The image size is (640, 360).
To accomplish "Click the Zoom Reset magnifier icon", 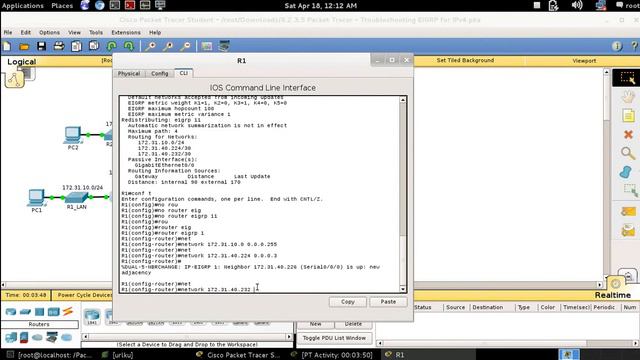I will 168,46.
